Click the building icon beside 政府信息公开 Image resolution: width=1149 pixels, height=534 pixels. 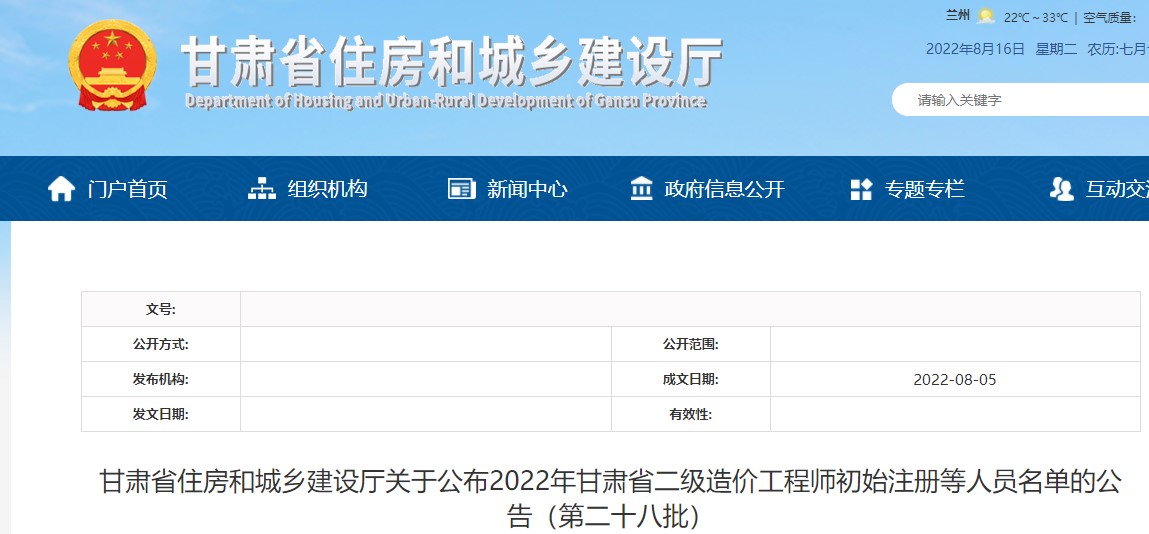click(641, 189)
